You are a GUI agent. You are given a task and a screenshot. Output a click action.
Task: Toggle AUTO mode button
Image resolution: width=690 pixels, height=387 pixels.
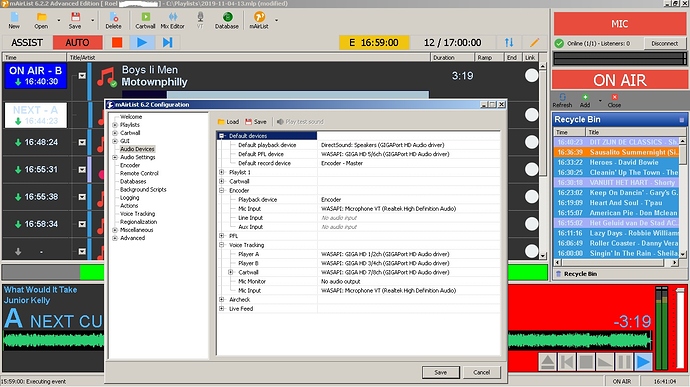pyautogui.click(x=77, y=43)
